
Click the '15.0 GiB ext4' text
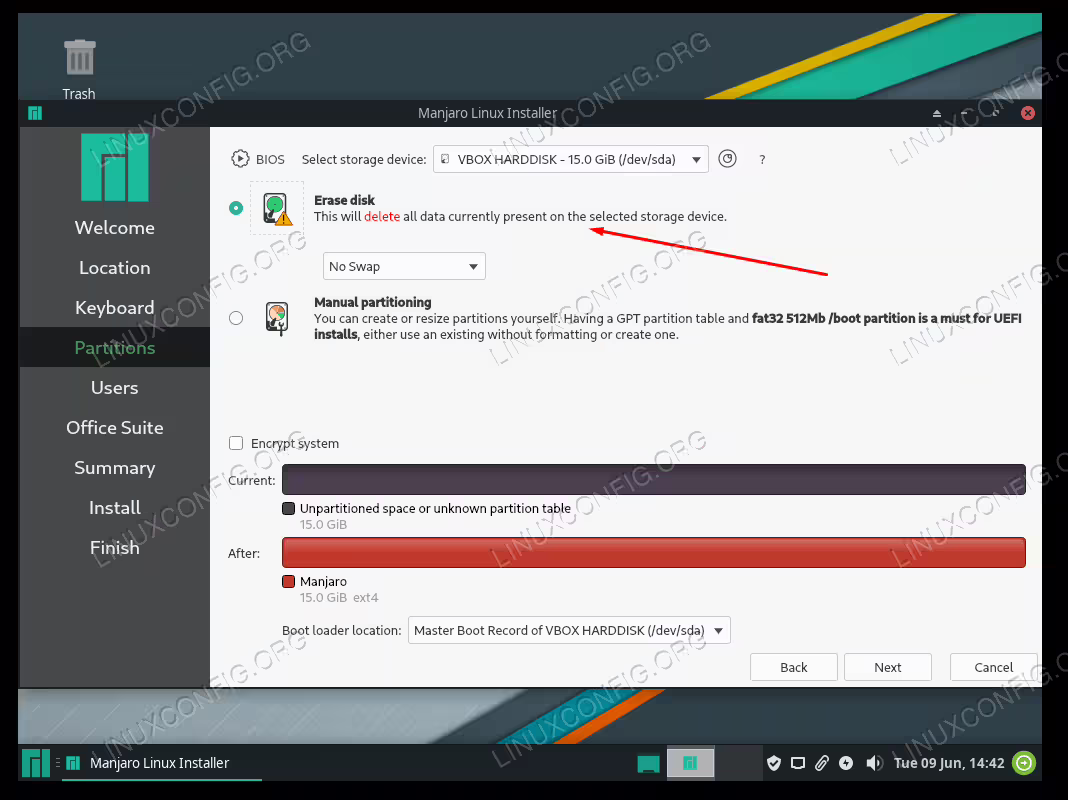coord(339,597)
